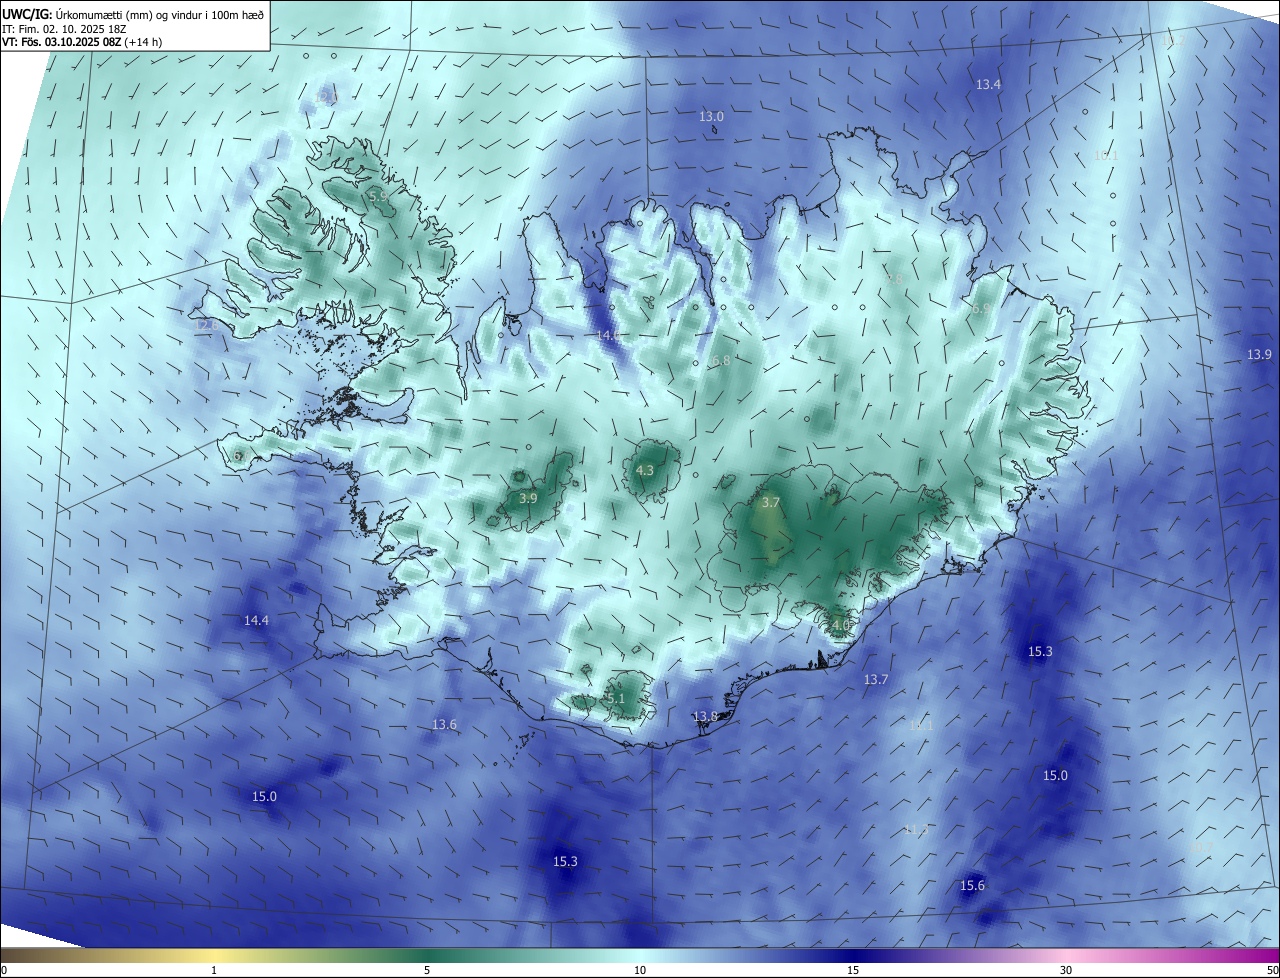This screenshot has height=978, width=1280.
Task: Click the 14.4 value label
Action: (x=256, y=621)
